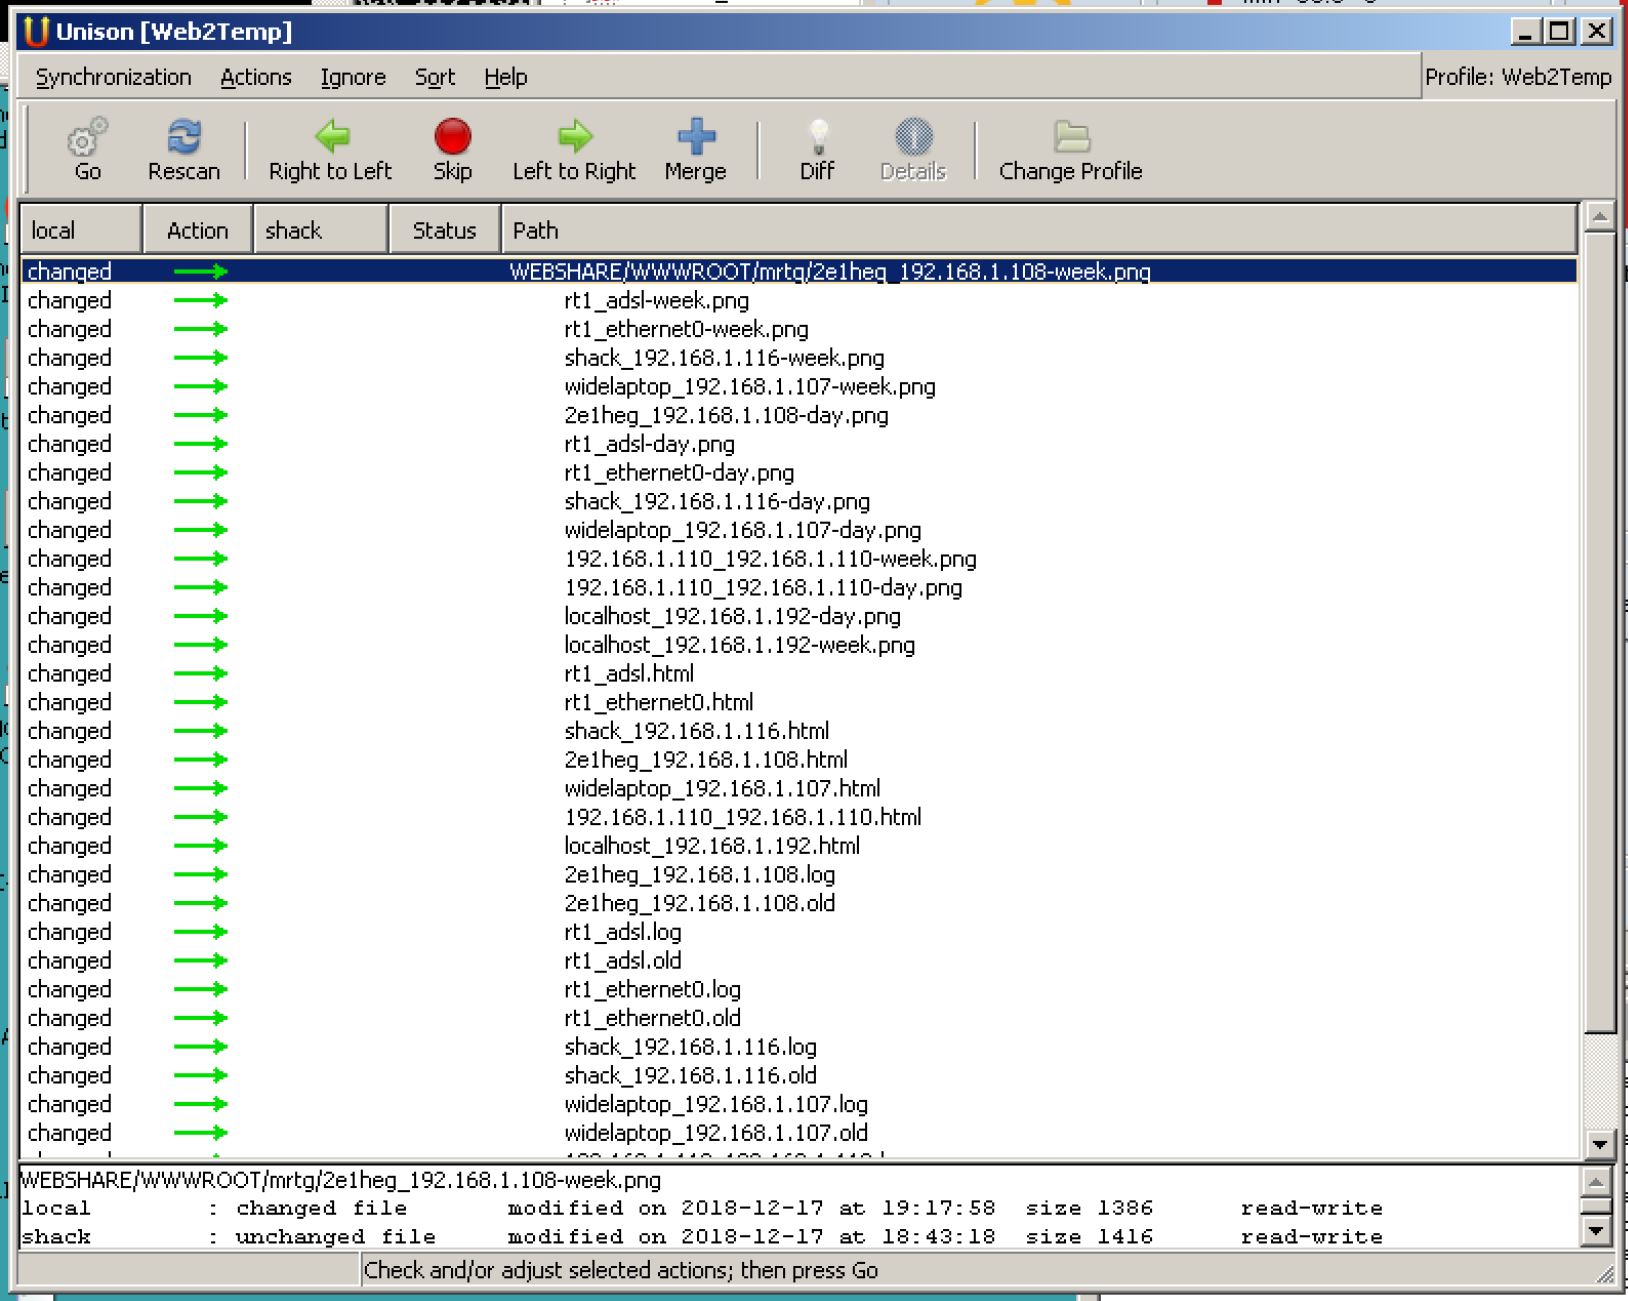The image size is (1628, 1301).
Task: Click the shack unchanged file detail line
Action: [x=702, y=1237]
